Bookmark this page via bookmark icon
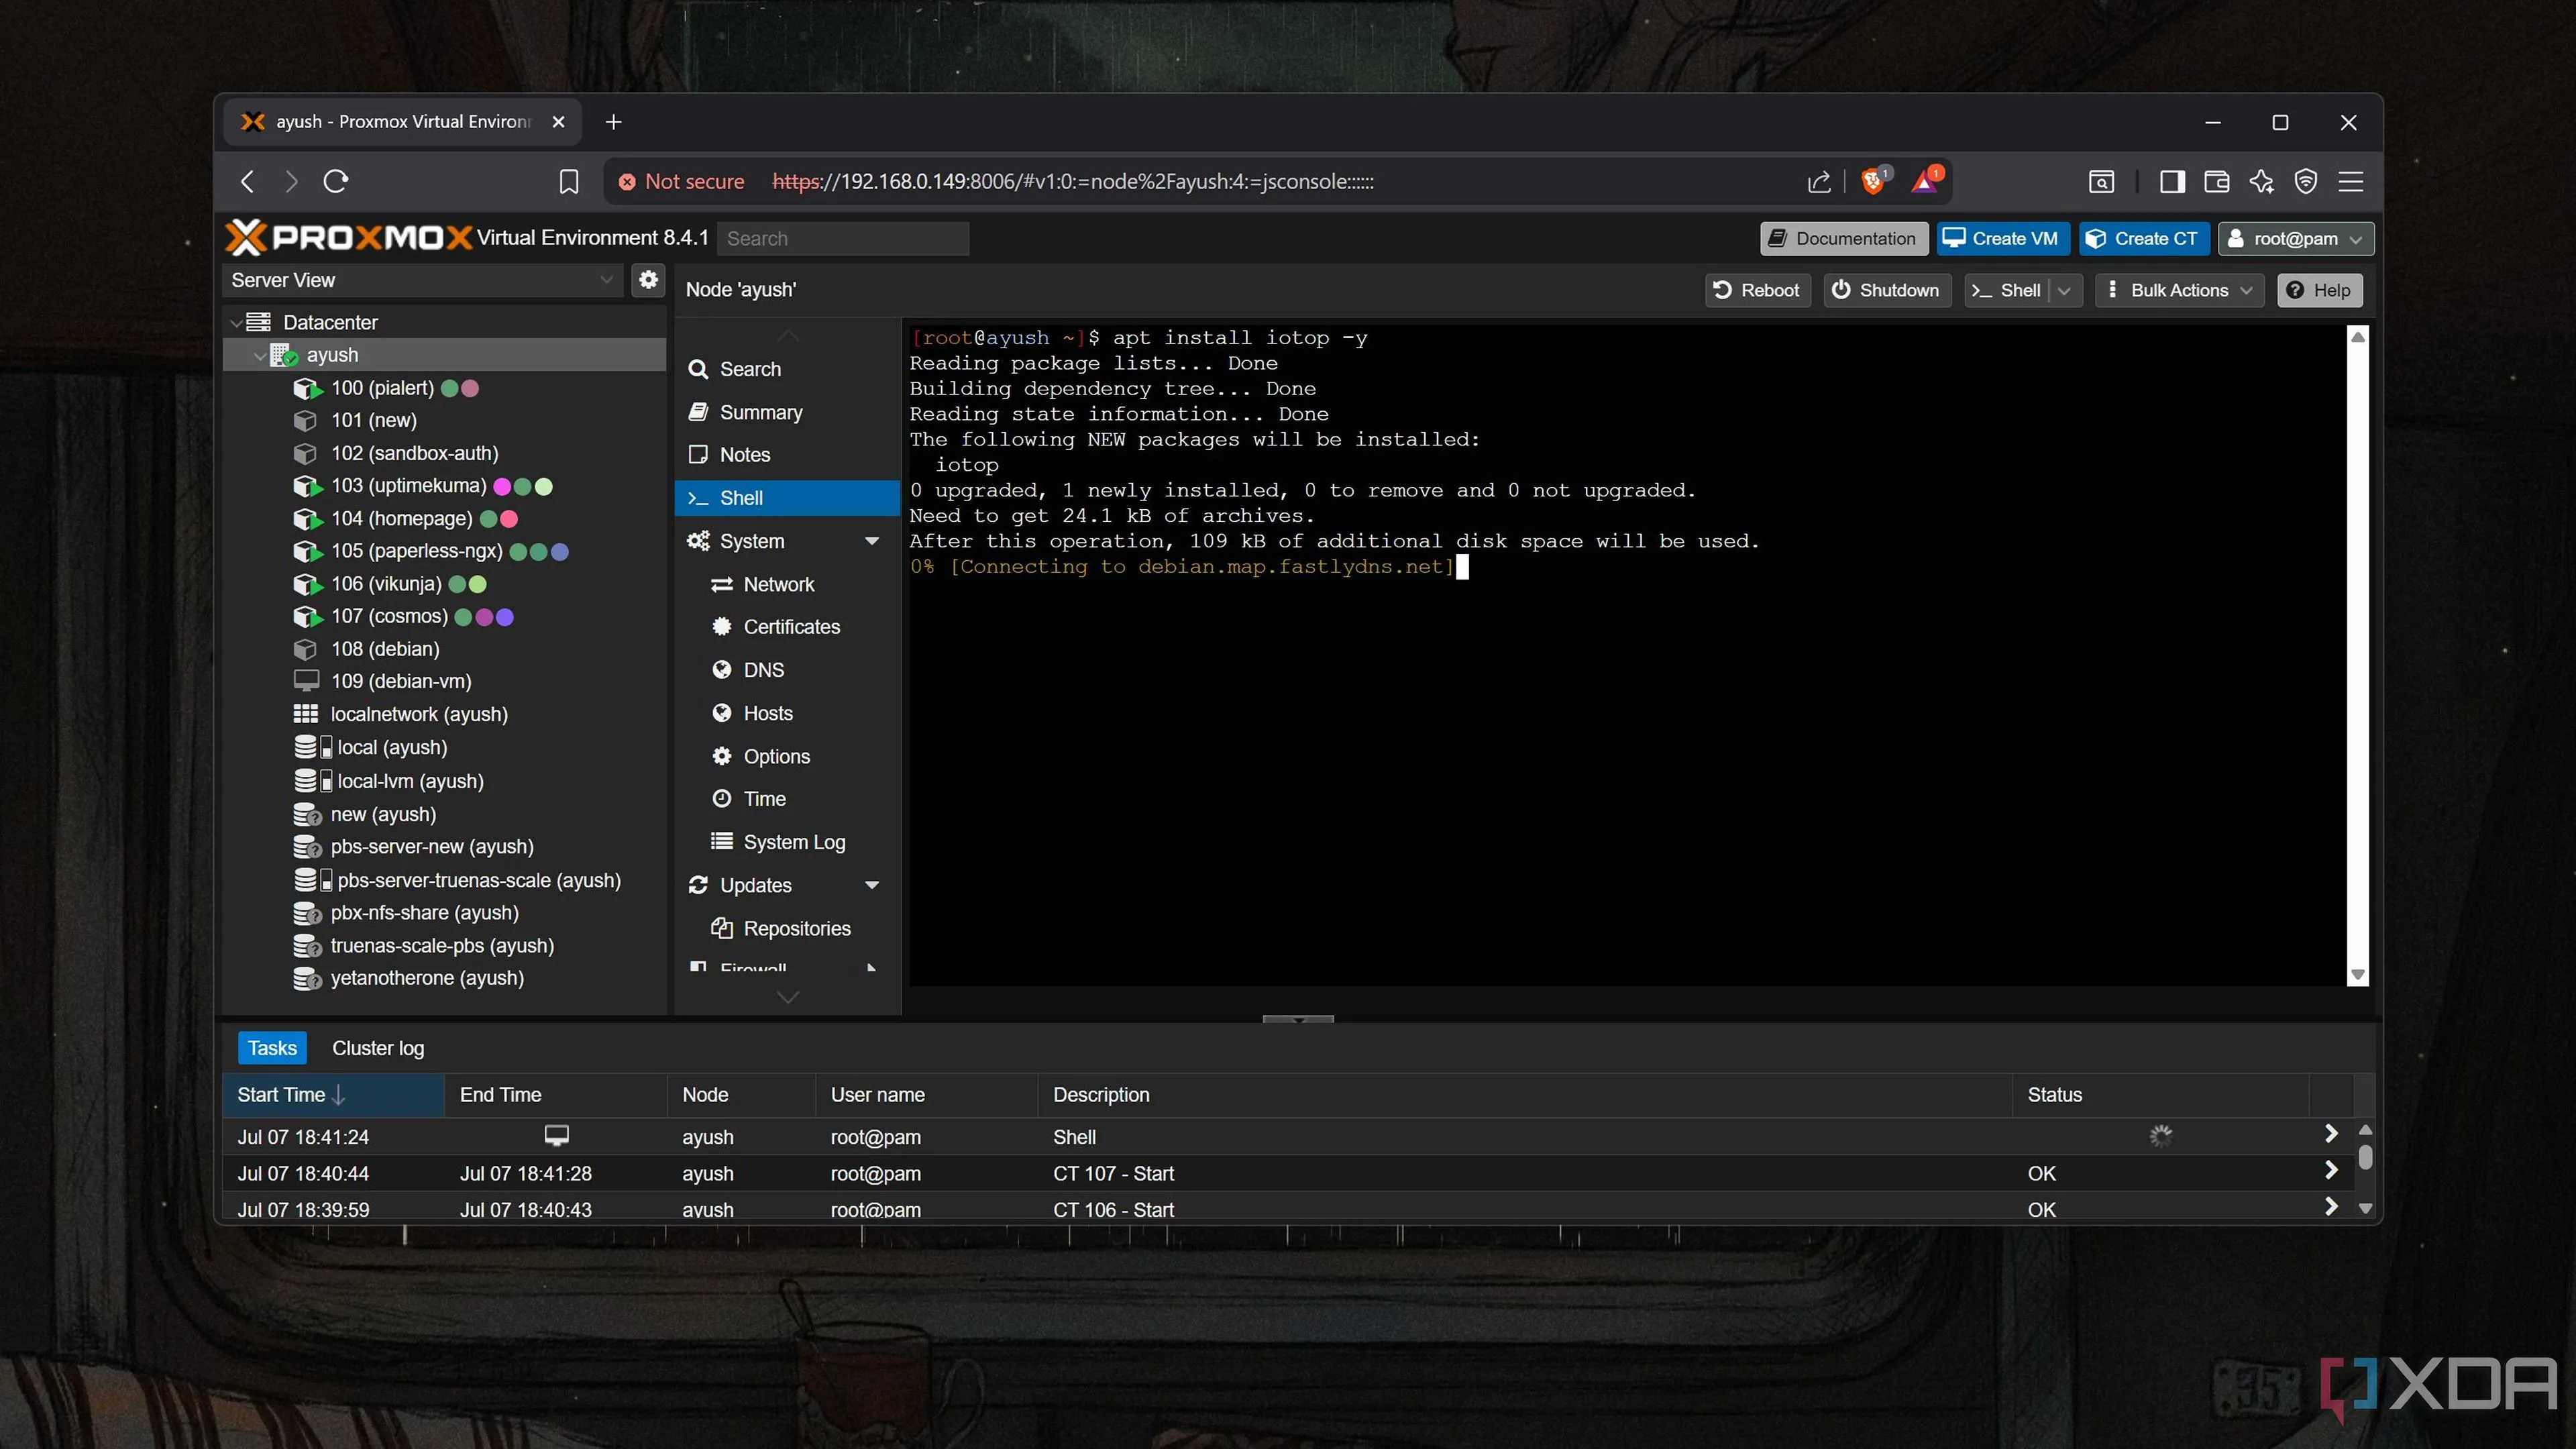 pyautogui.click(x=568, y=181)
